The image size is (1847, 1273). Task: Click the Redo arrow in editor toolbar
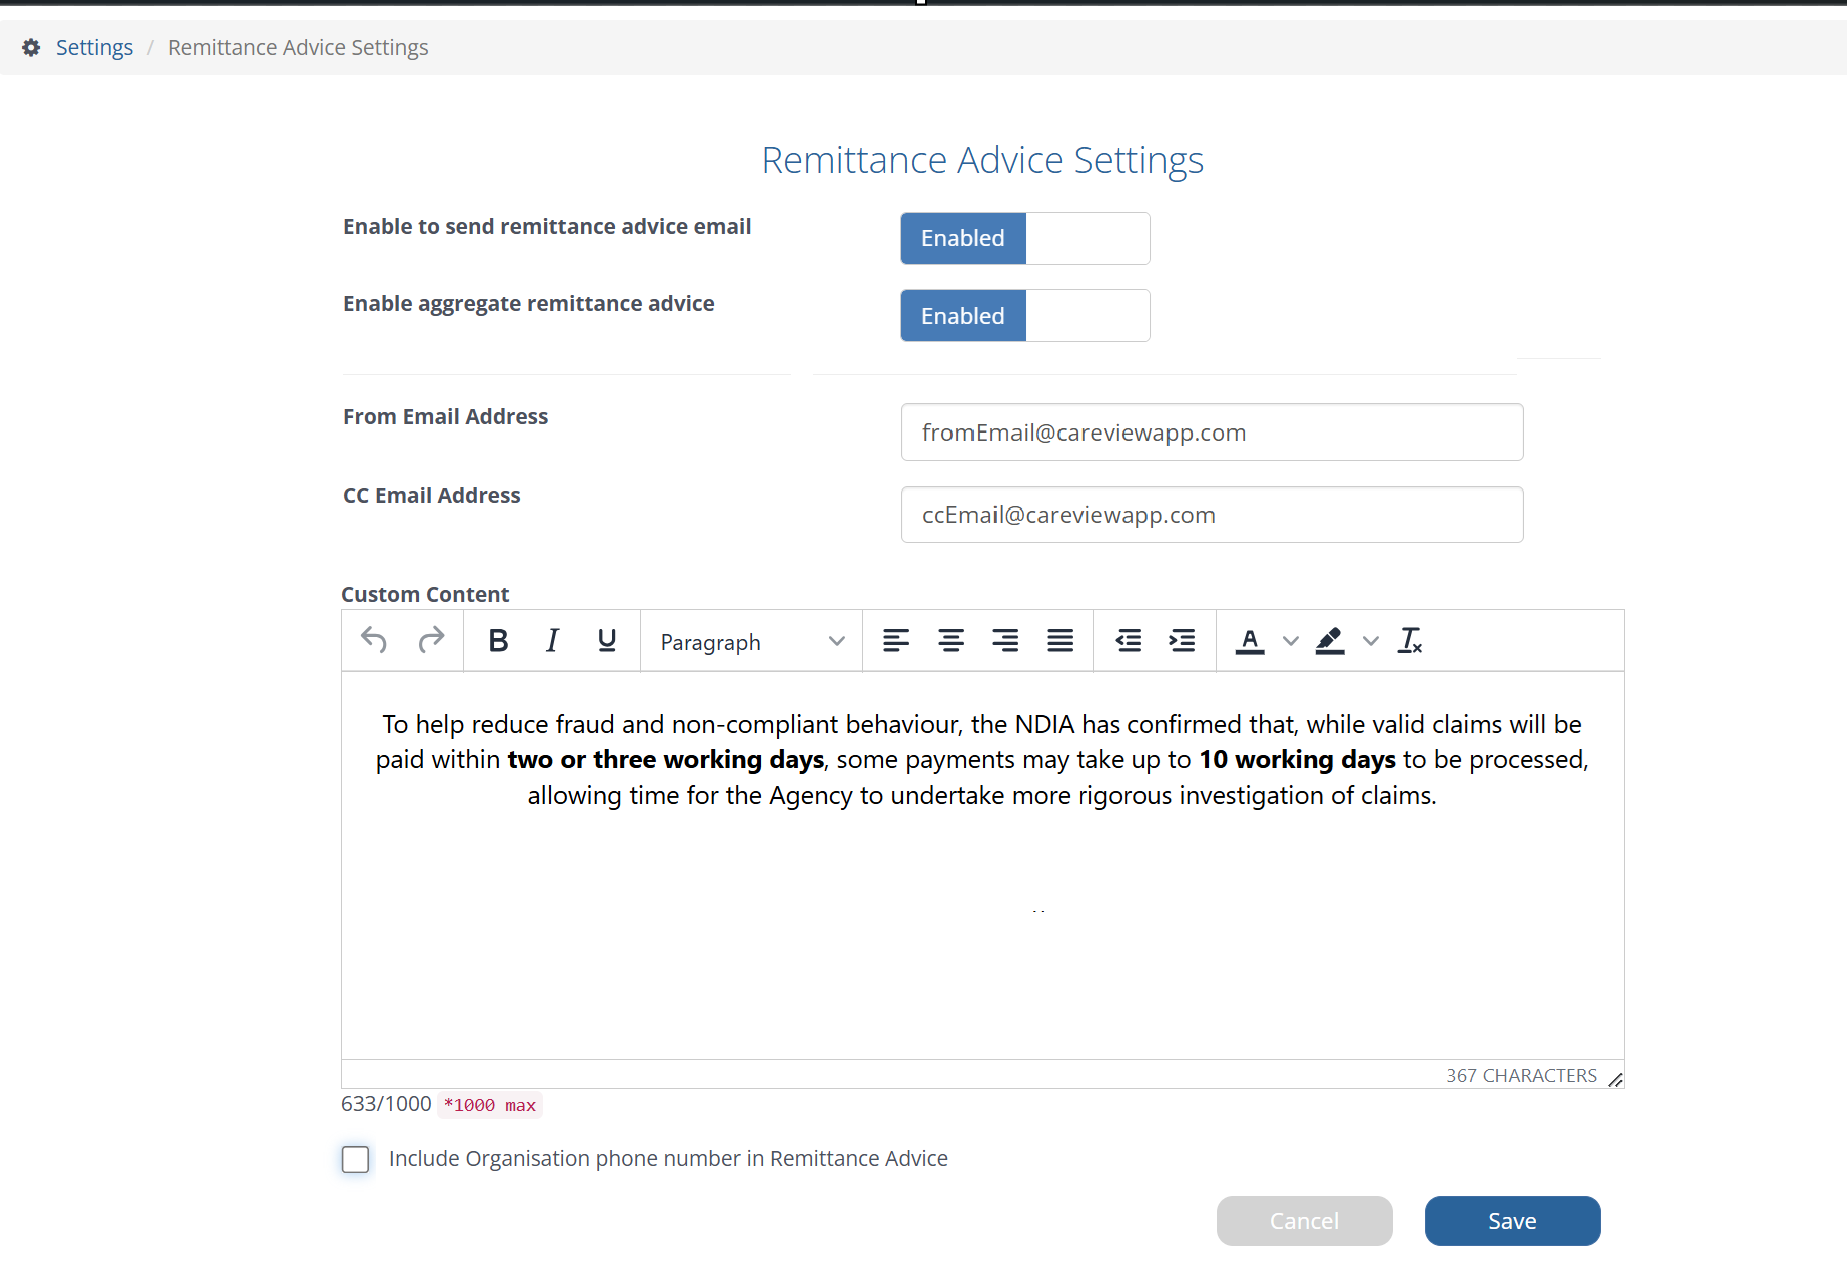click(431, 640)
